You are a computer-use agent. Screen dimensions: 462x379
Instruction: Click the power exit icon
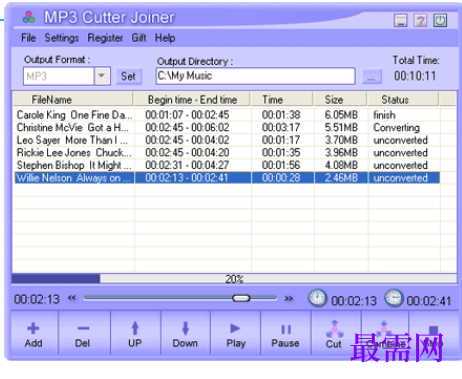pos(440,21)
